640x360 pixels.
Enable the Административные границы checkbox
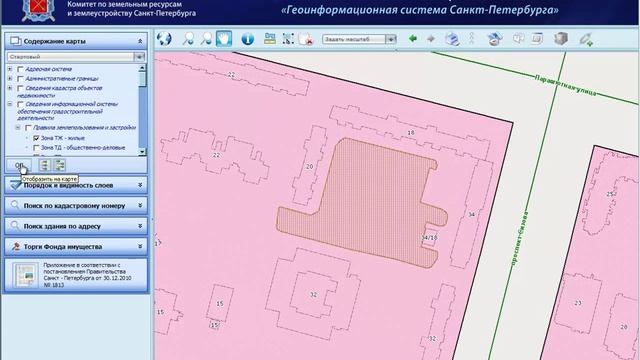(x=20, y=79)
